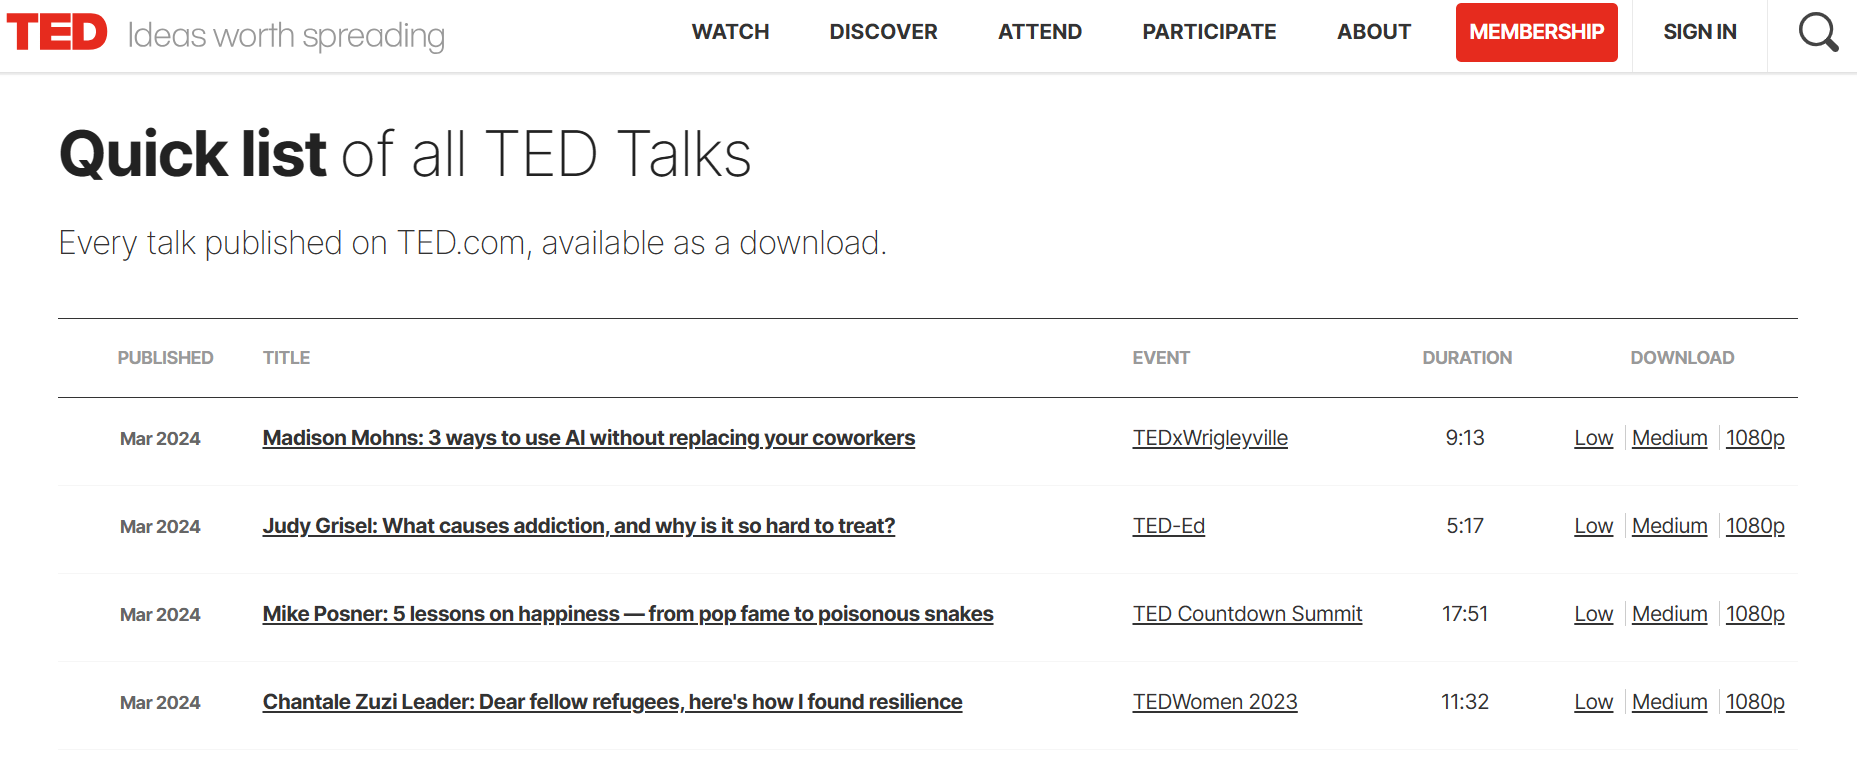The height and width of the screenshot is (761, 1857).
Task: Click SIGN IN
Action: (1699, 32)
